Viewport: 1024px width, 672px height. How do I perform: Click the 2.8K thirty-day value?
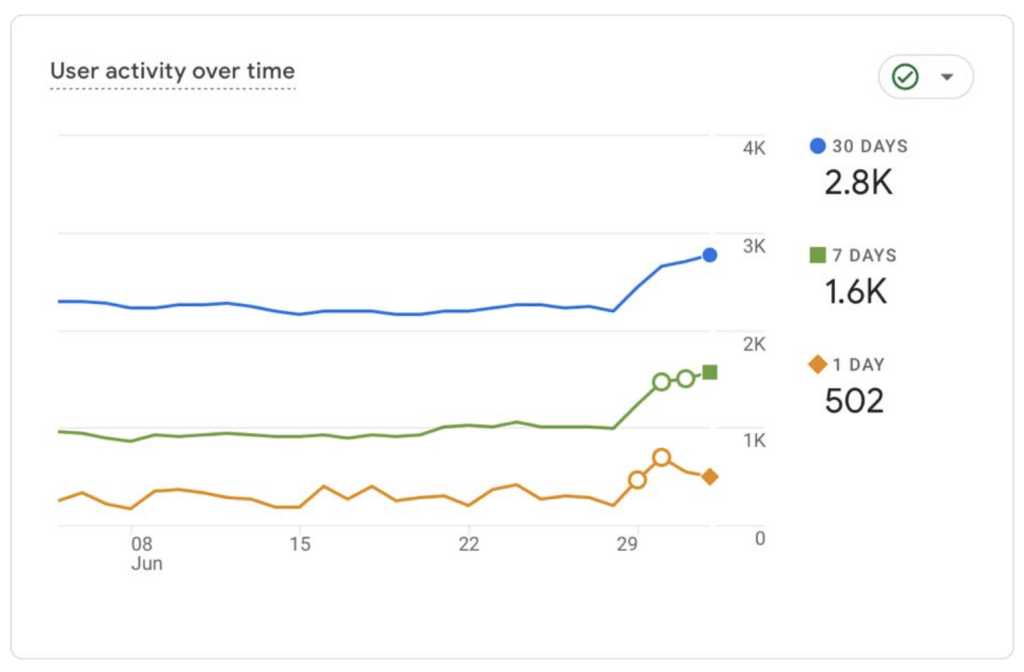pos(858,183)
